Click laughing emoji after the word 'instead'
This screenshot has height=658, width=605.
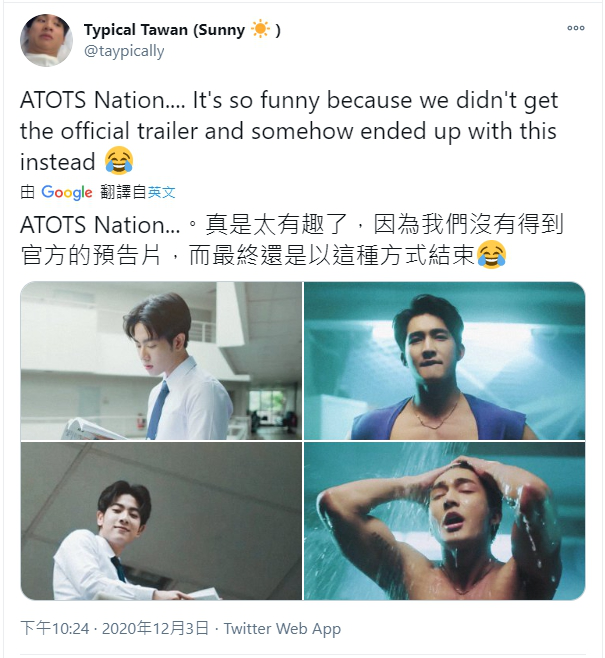pos(119,161)
